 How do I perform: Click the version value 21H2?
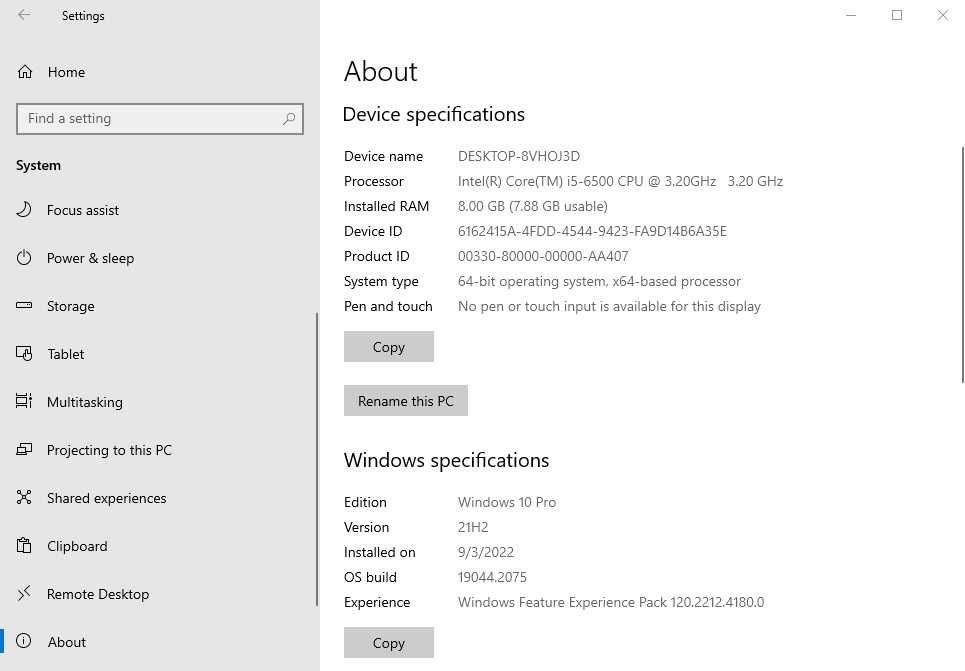473,528
